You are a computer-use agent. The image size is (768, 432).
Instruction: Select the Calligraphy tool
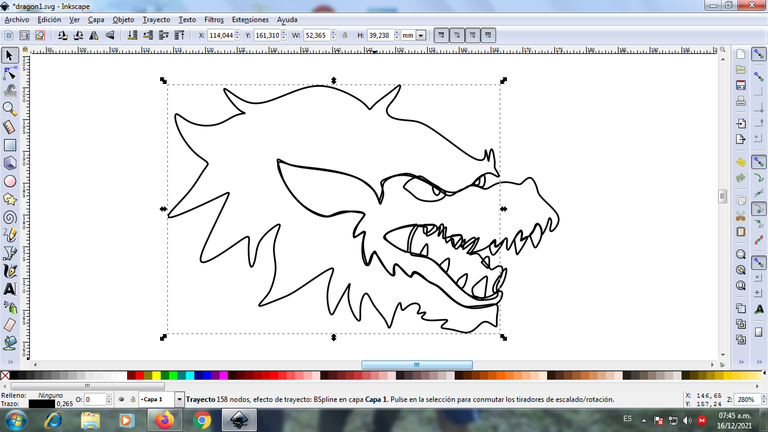[10, 271]
